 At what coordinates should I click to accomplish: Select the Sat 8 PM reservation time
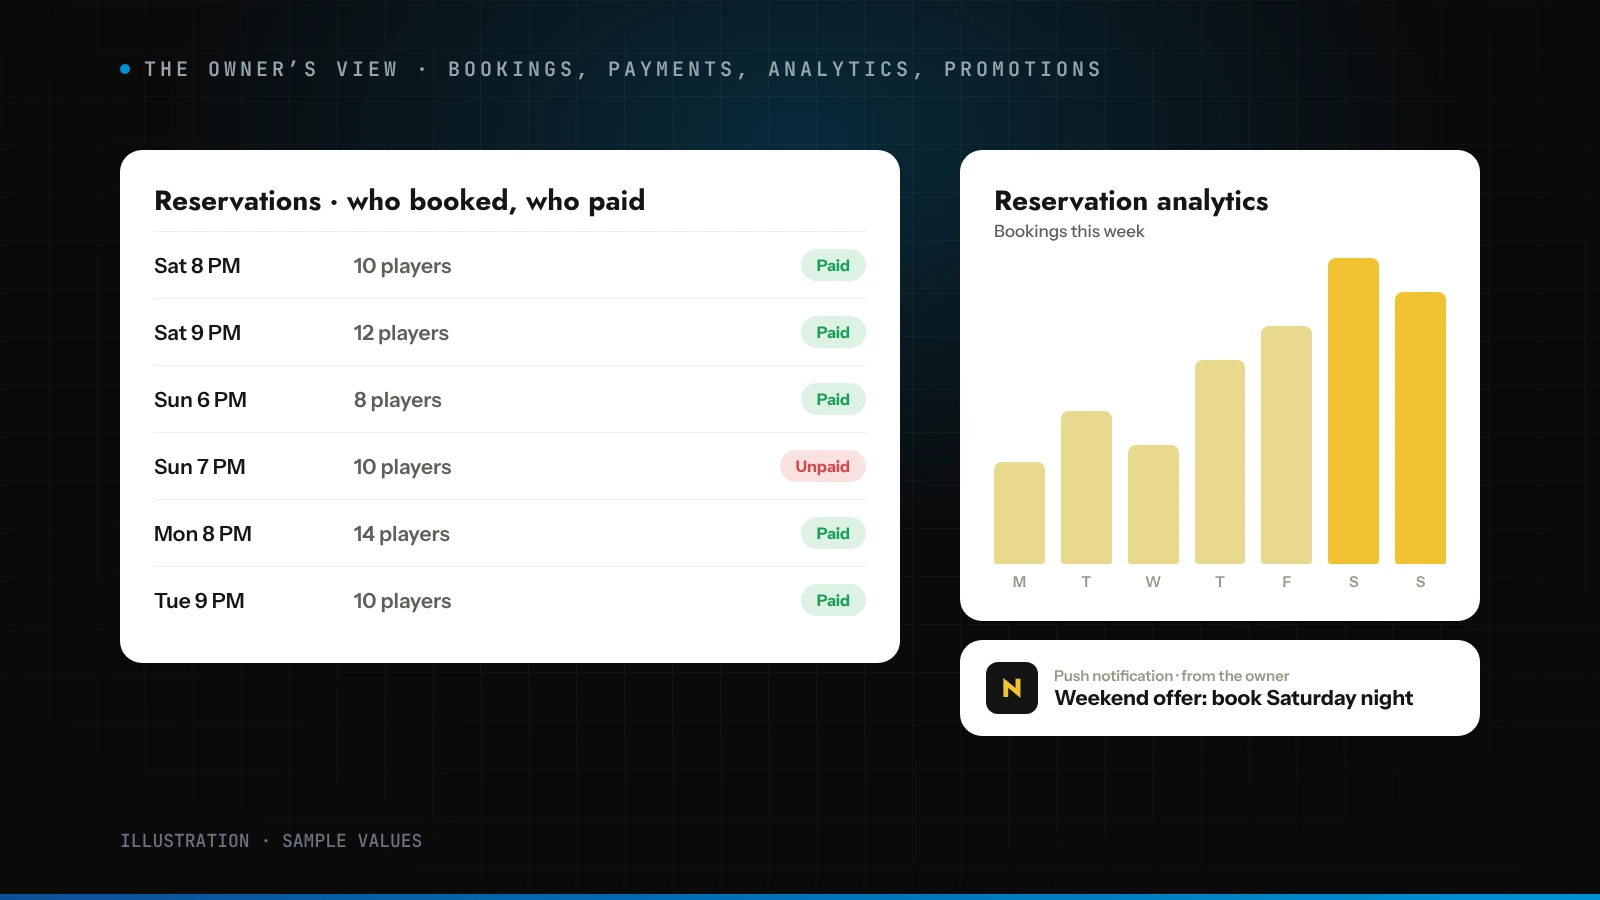tap(197, 266)
